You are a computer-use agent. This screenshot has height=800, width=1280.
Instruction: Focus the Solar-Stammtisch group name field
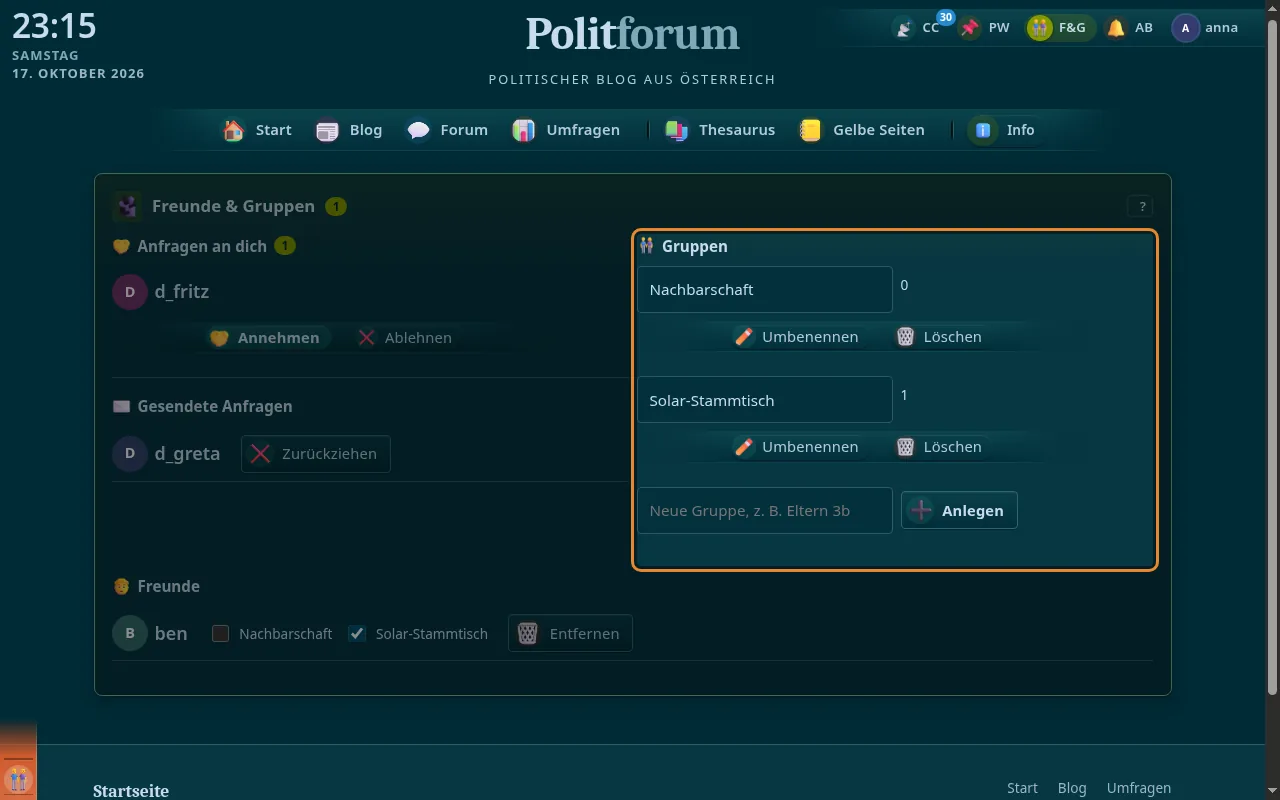[765, 400]
